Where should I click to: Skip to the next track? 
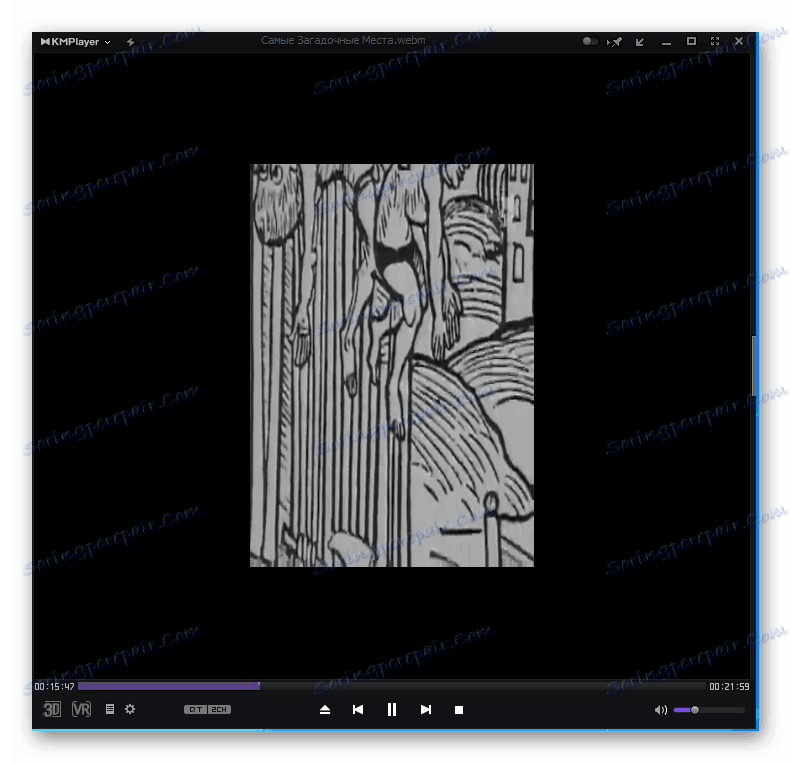tap(426, 710)
